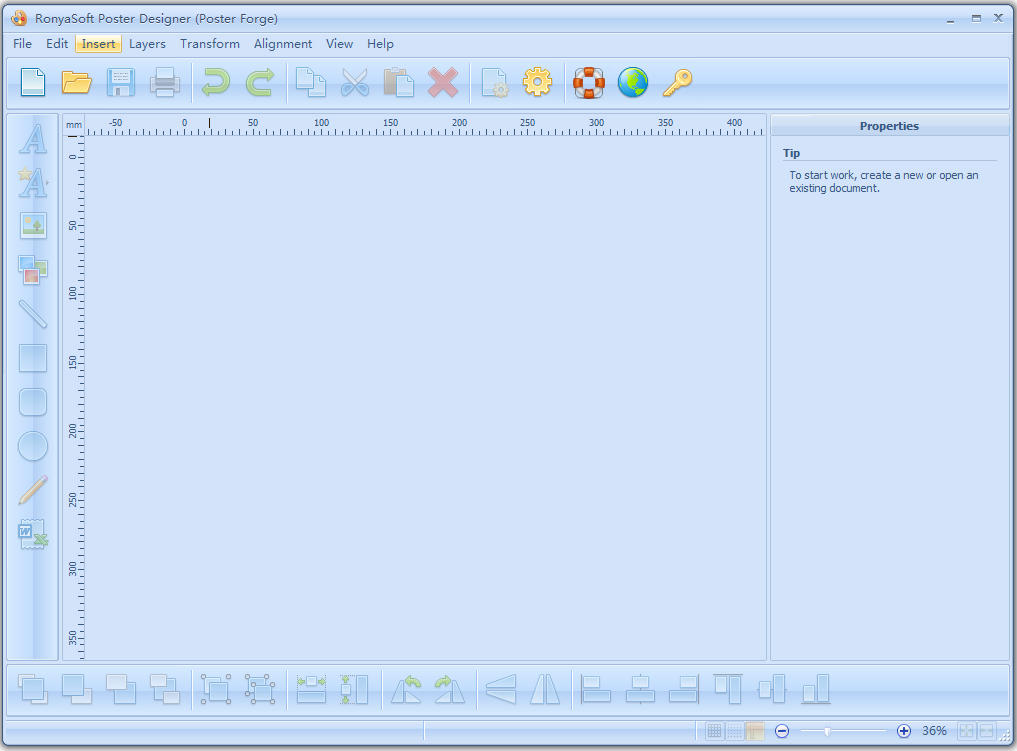Open the File menu
This screenshot has width=1017, height=751.
pos(22,43)
